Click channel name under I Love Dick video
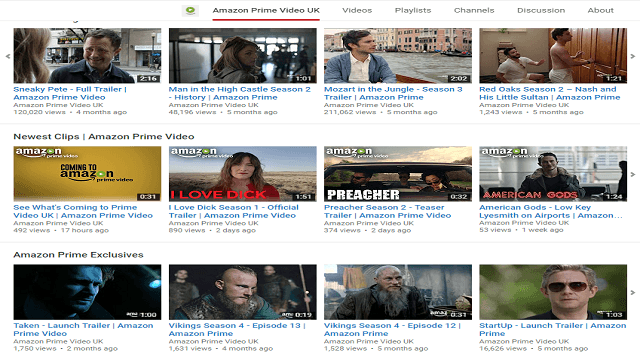Viewport: 640px width, 360px height. point(213,223)
